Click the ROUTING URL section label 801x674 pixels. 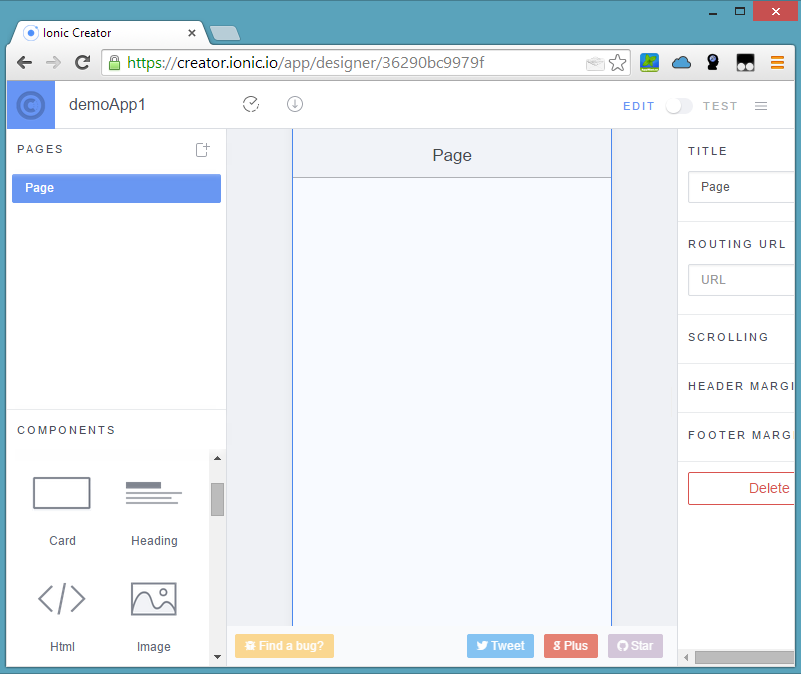tap(737, 244)
